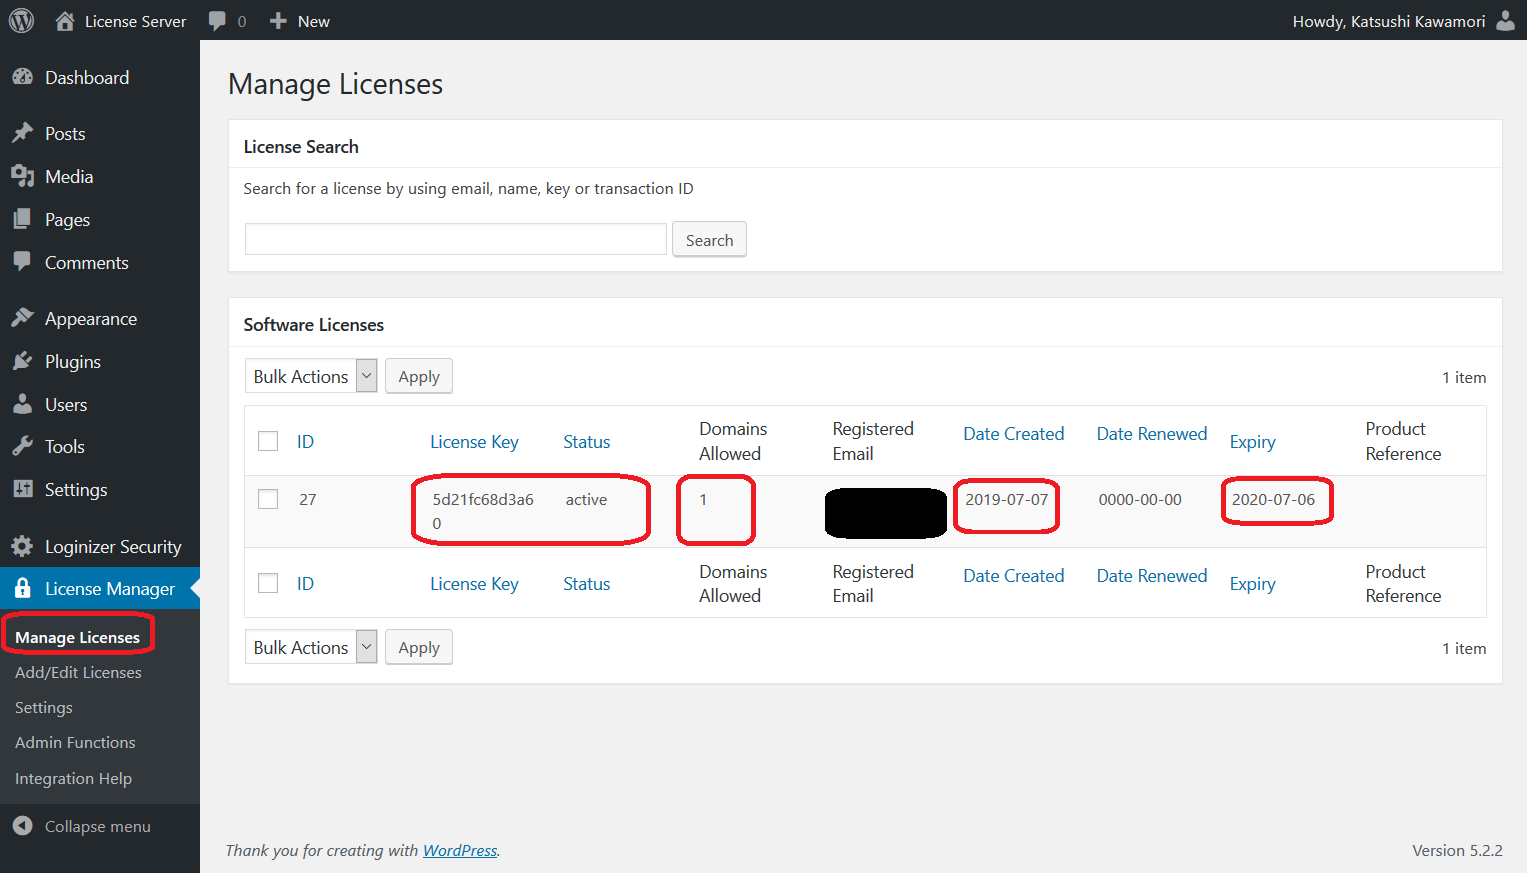Click the license search text field
The height and width of the screenshot is (873, 1527).
(455, 239)
